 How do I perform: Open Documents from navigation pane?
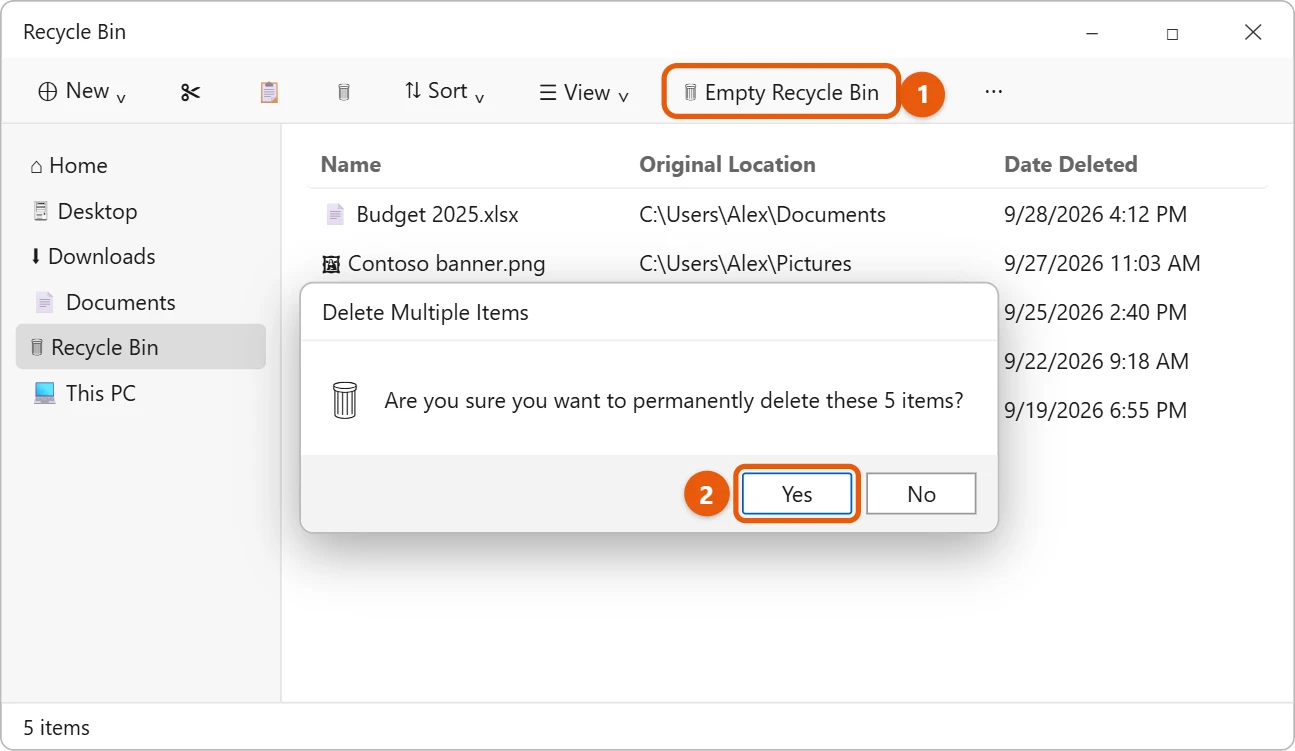click(141, 302)
